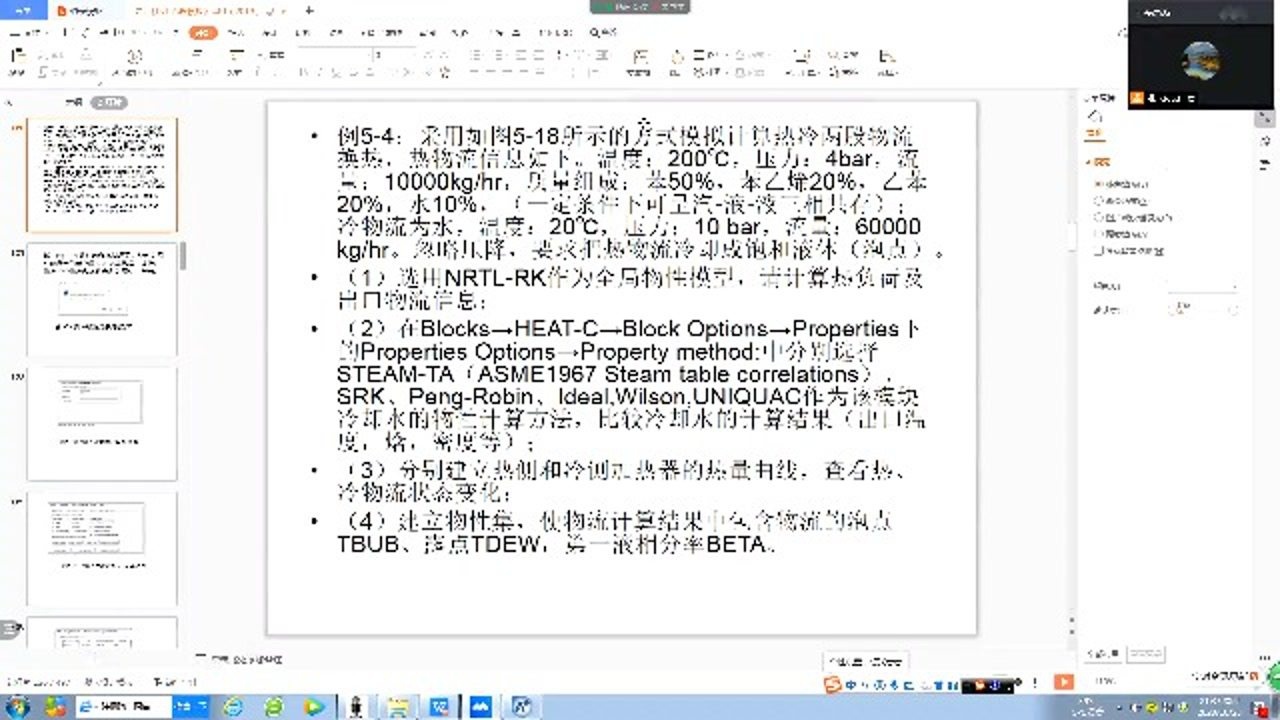Expand the collapsed section in the right panel
This screenshot has width=1280, height=720.
point(1090,160)
